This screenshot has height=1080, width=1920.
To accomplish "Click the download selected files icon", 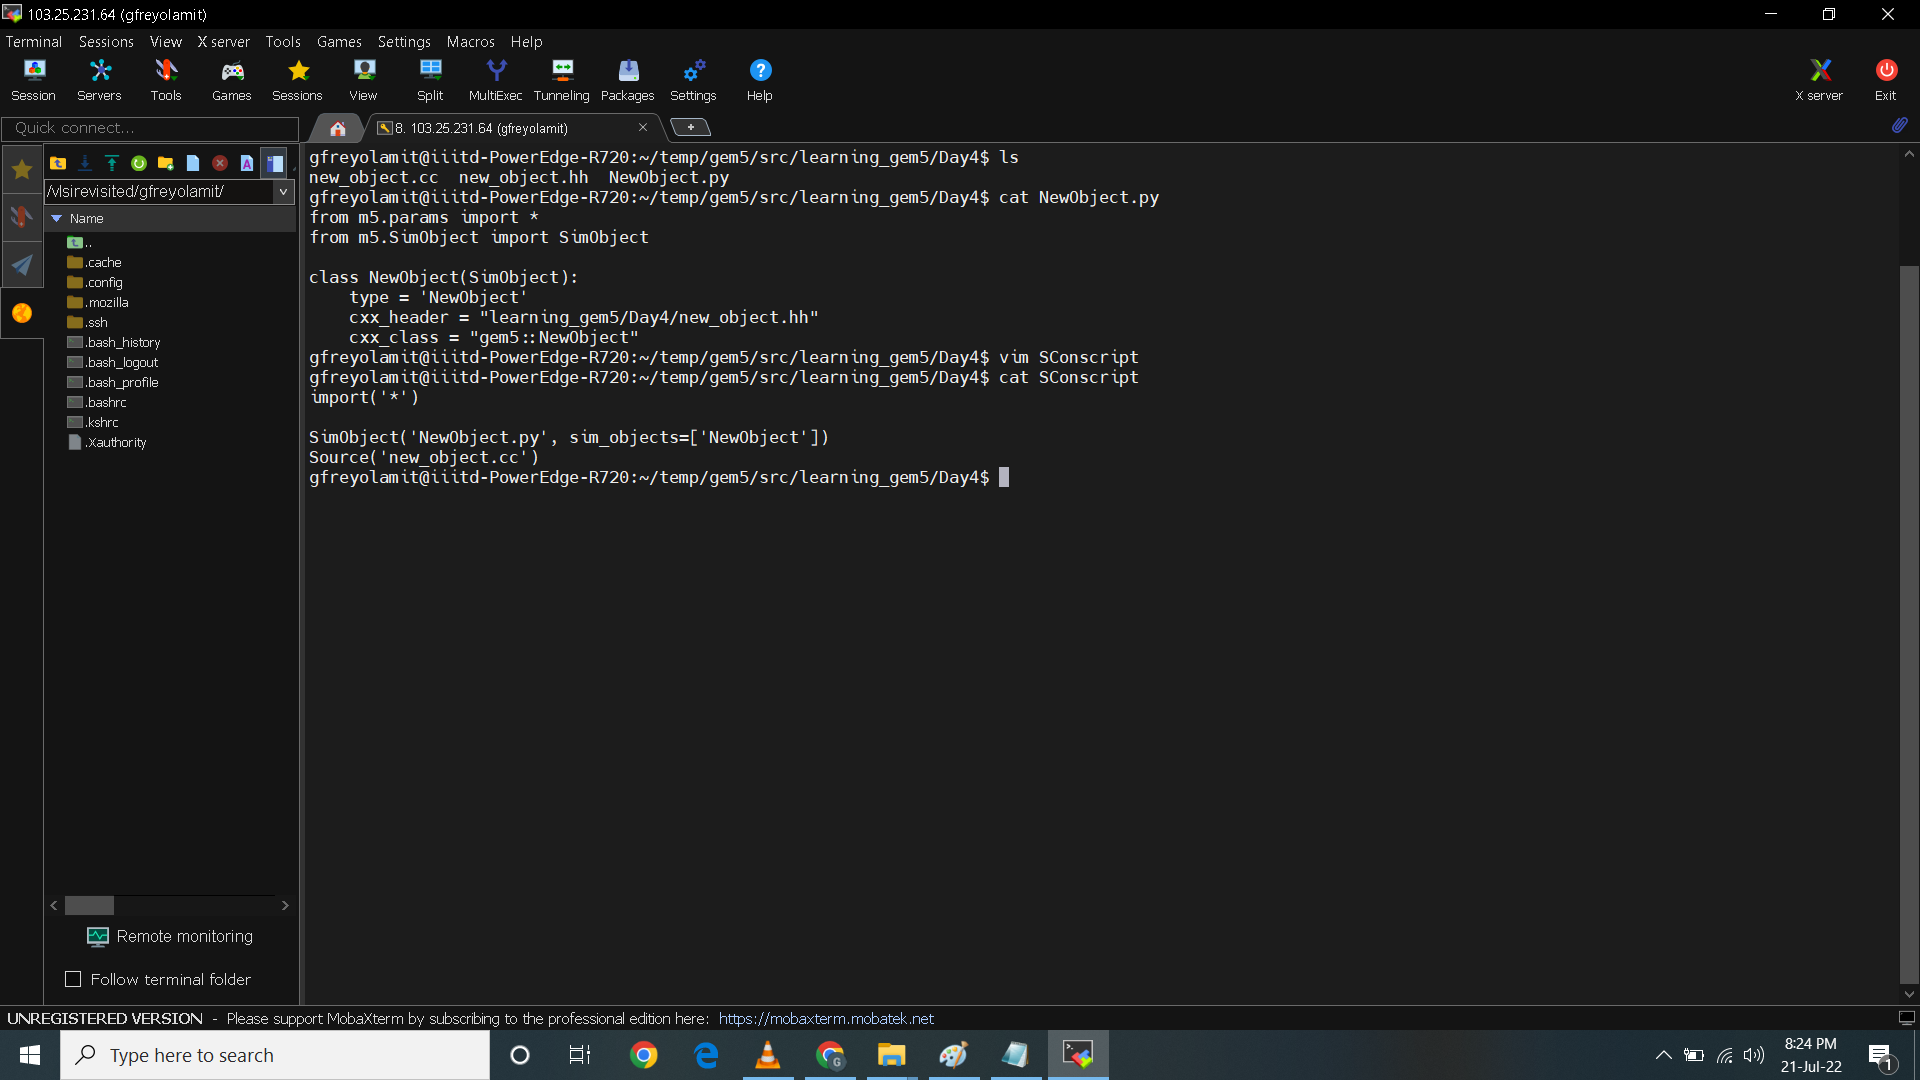I will click(85, 163).
